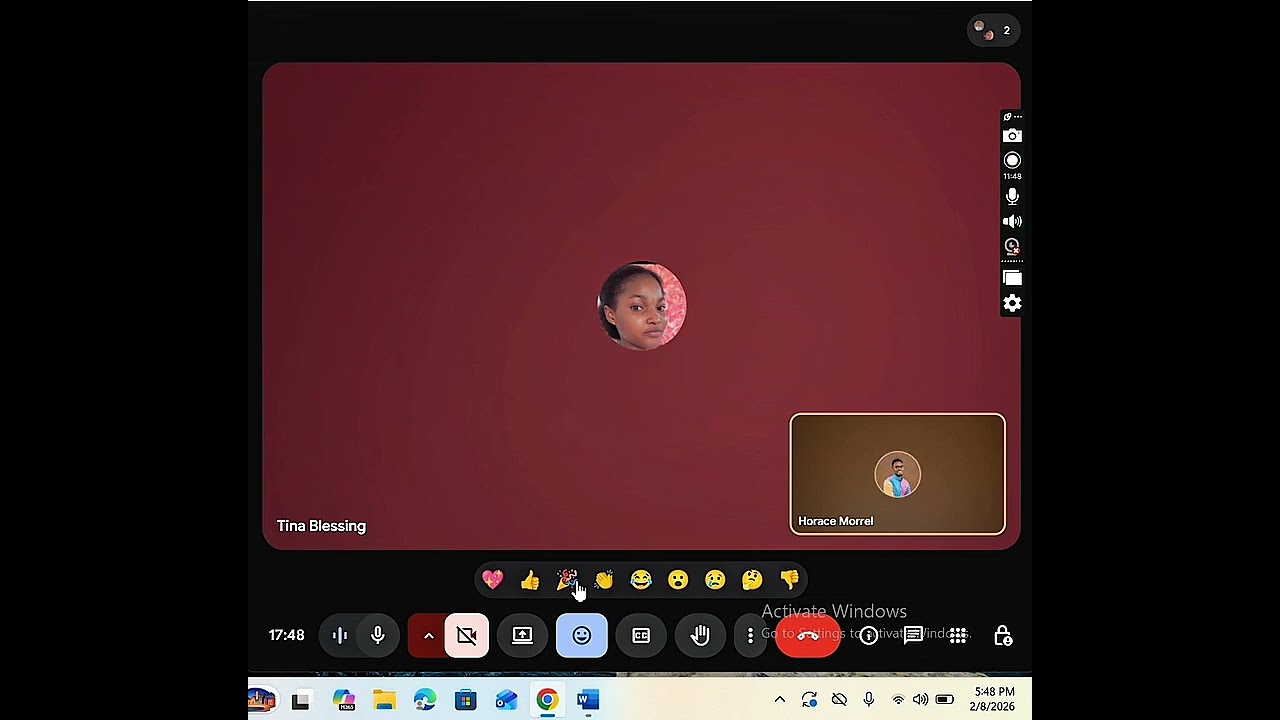Turn on closed captions
The height and width of the screenshot is (720, 1280).
(641, 635)
